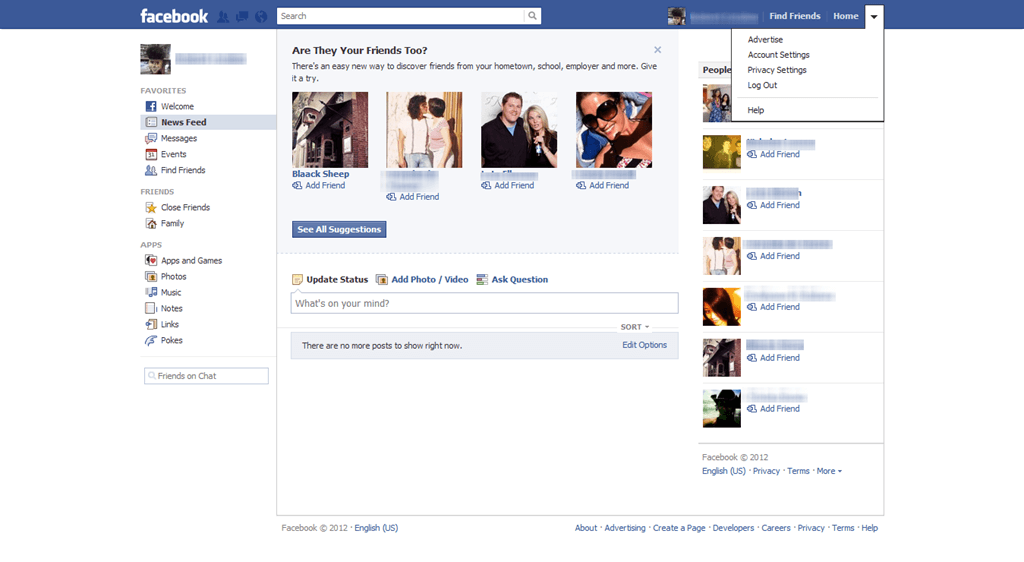Click Terms in right sidebar footer
Viewport: 1024px width, 562px height.
(798, 471)
